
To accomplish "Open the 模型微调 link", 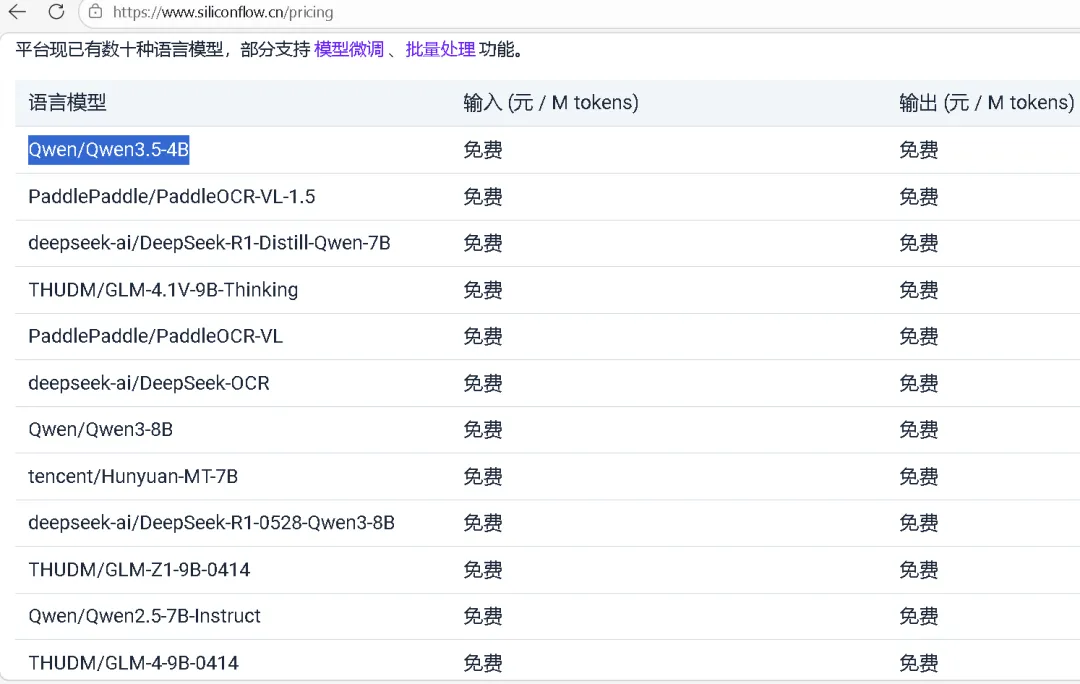I will [349, 50].
